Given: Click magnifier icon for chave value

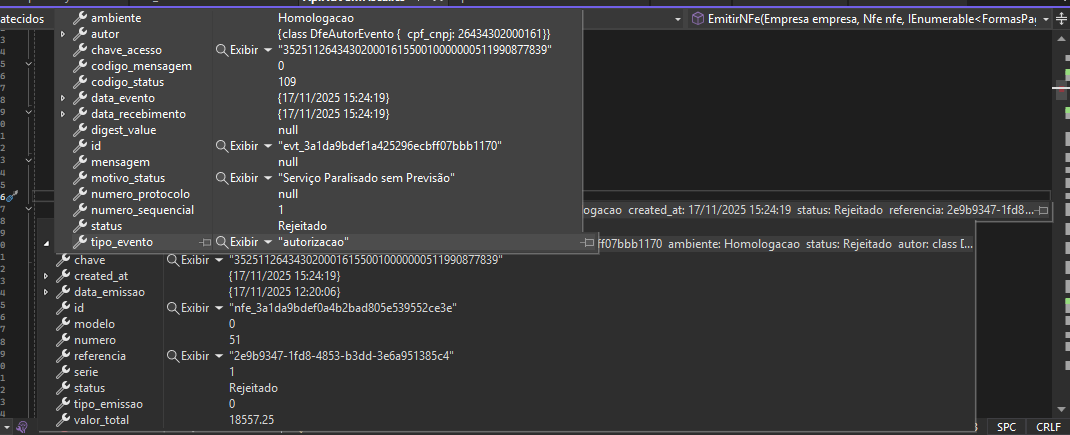Looking at the screenshot, I should (172, 260).
